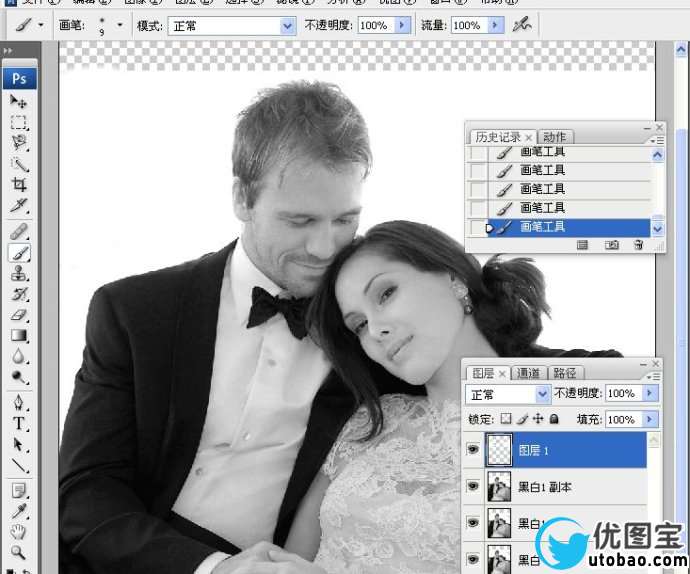This screenshot has width=690, height=574.
Task: Click the 图层 1 layer thumbnail
Action: (499, 449)
